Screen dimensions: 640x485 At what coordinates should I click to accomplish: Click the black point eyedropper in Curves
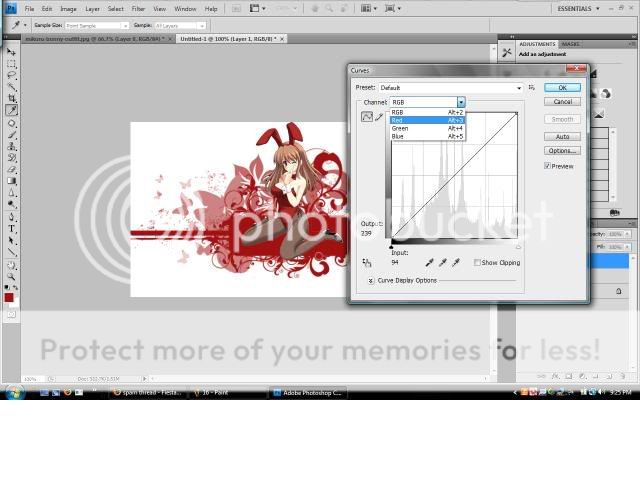point(429,263)
